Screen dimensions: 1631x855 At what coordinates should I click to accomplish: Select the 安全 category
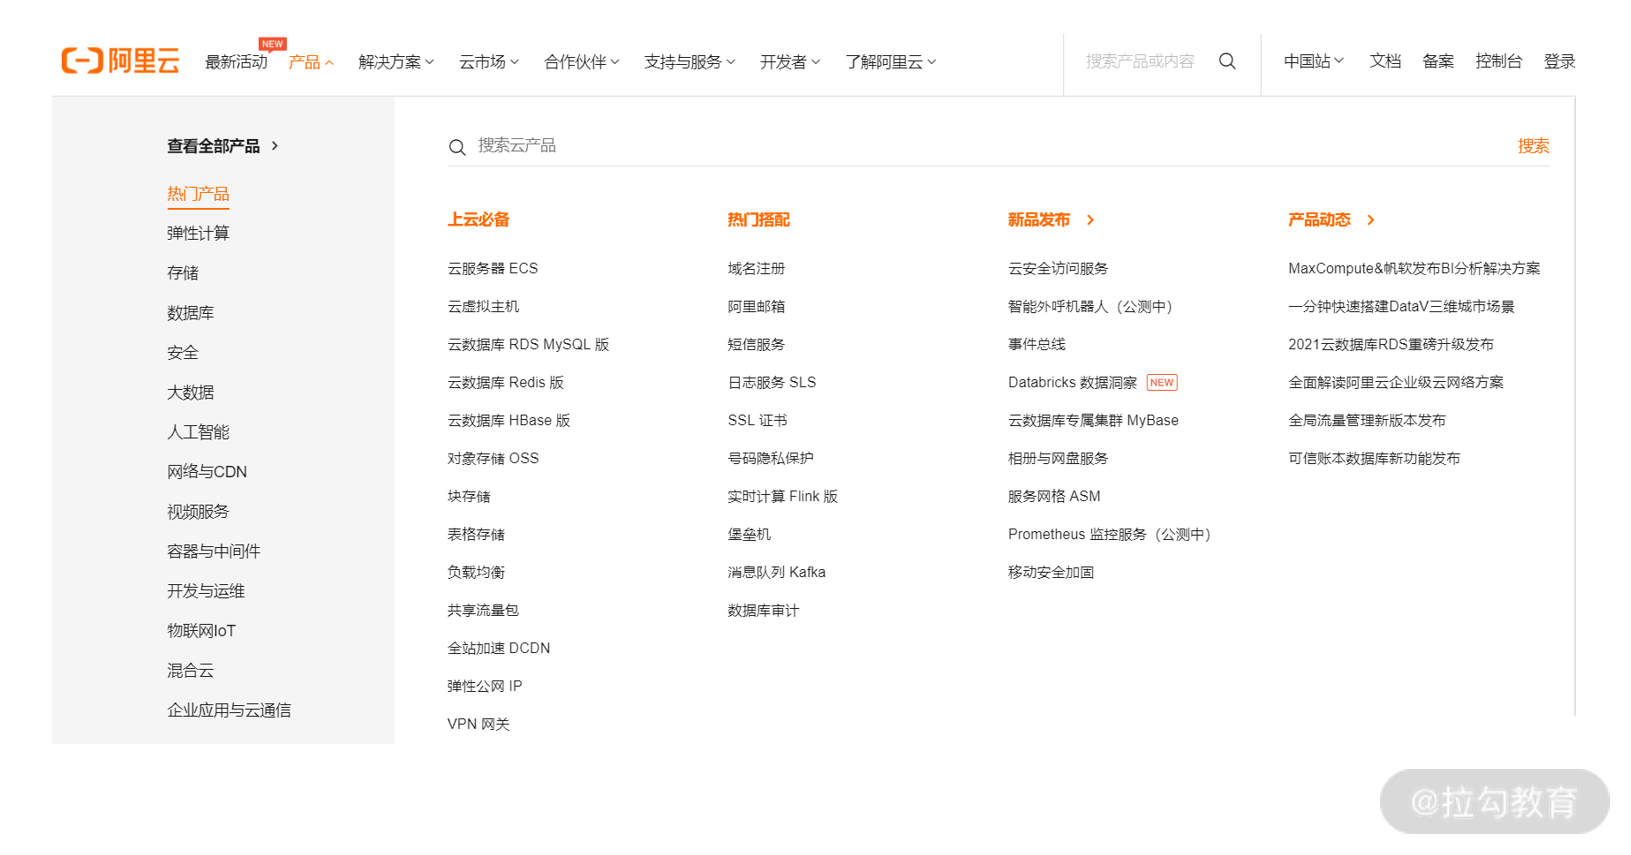[183, 353]
